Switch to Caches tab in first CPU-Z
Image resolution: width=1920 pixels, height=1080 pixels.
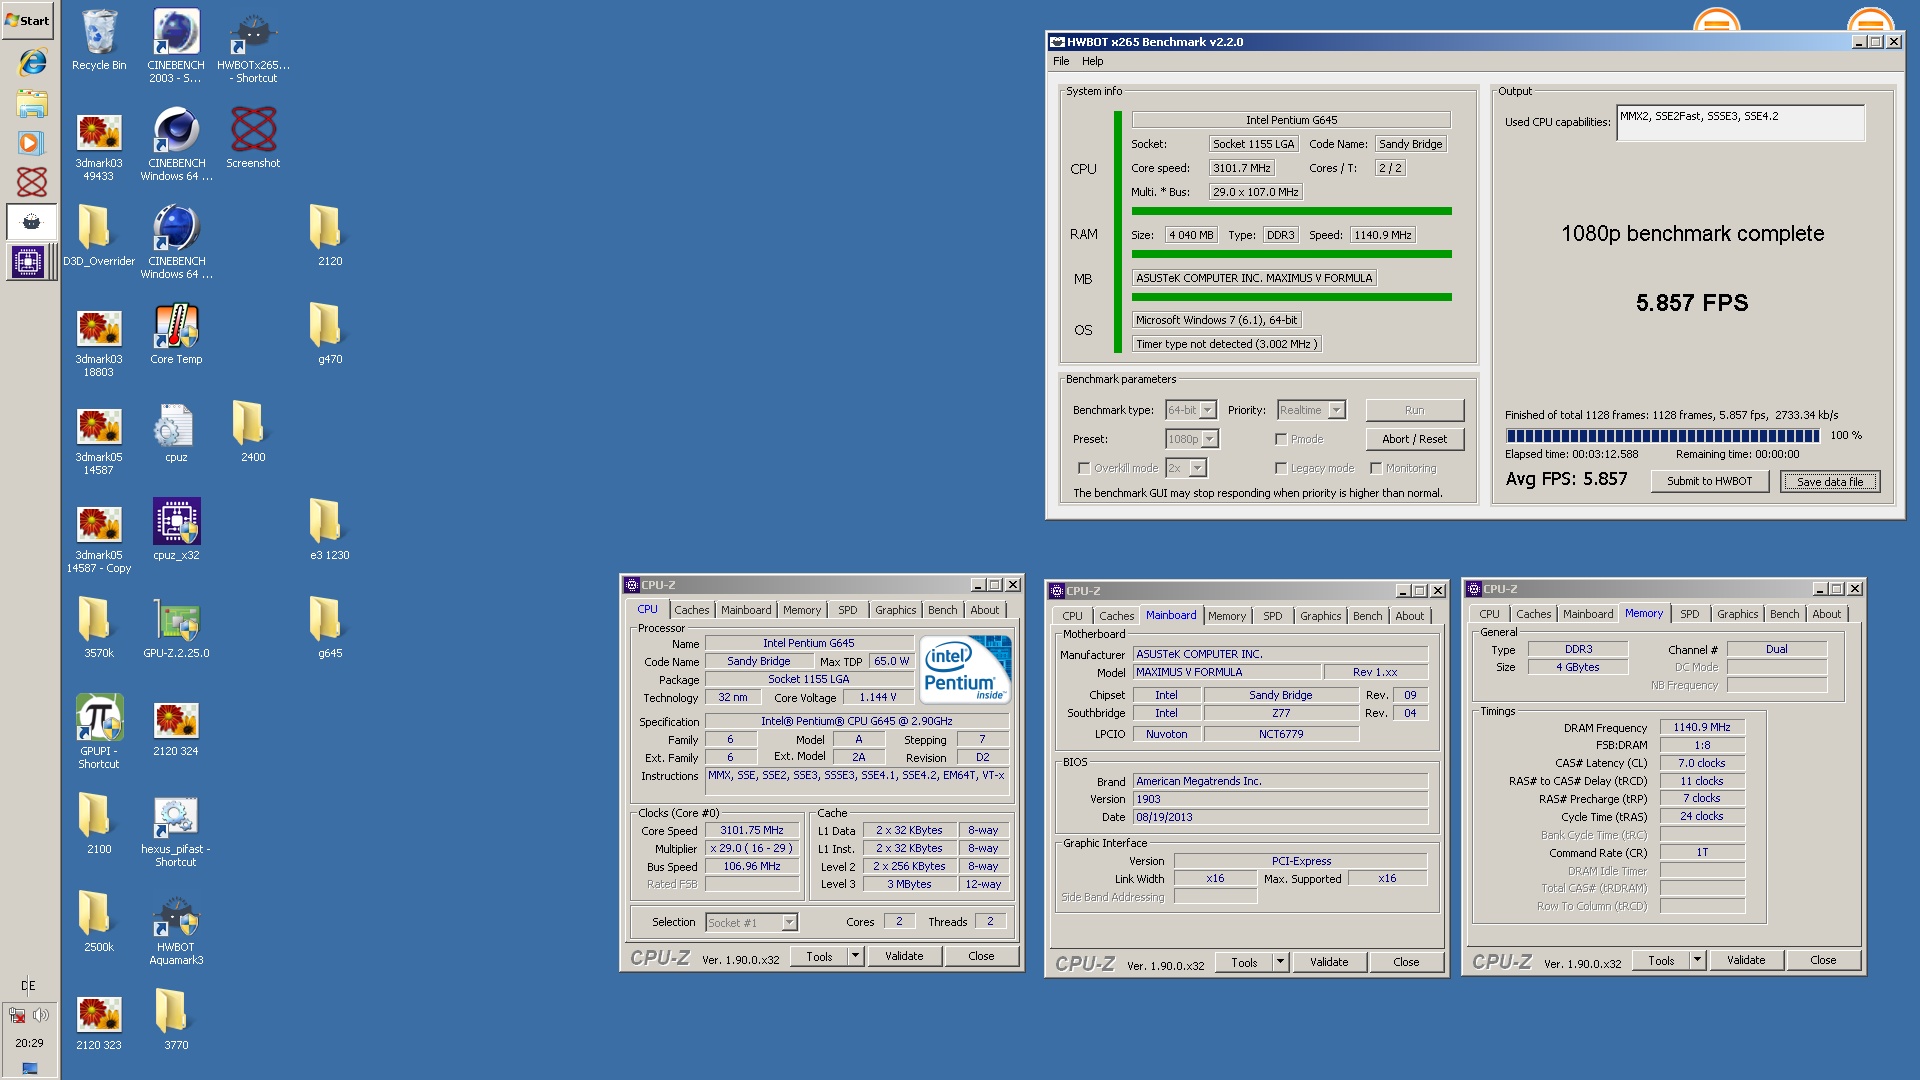(x=691, y=610)
